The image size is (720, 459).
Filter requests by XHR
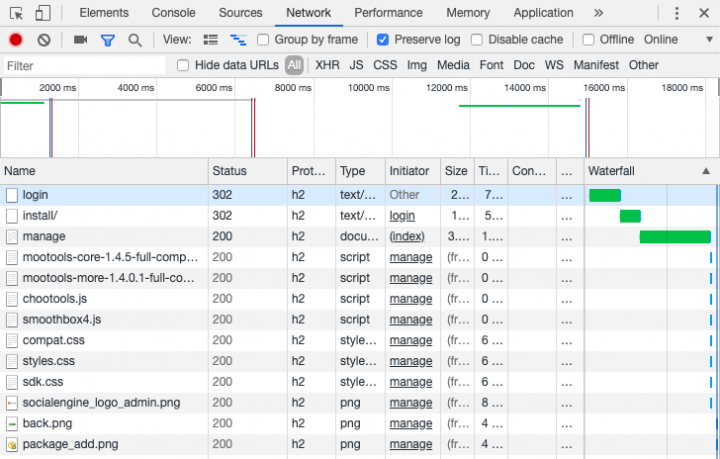tap(327, 65)
